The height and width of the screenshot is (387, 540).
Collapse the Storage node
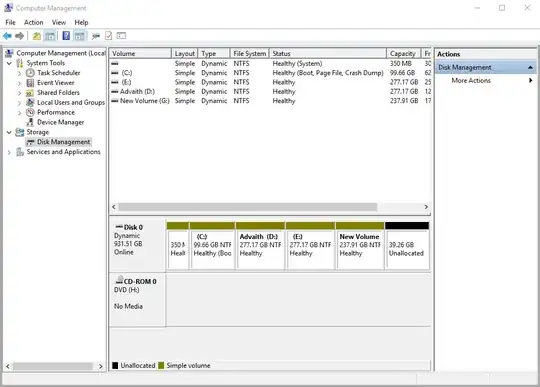(x=9, y=132)
